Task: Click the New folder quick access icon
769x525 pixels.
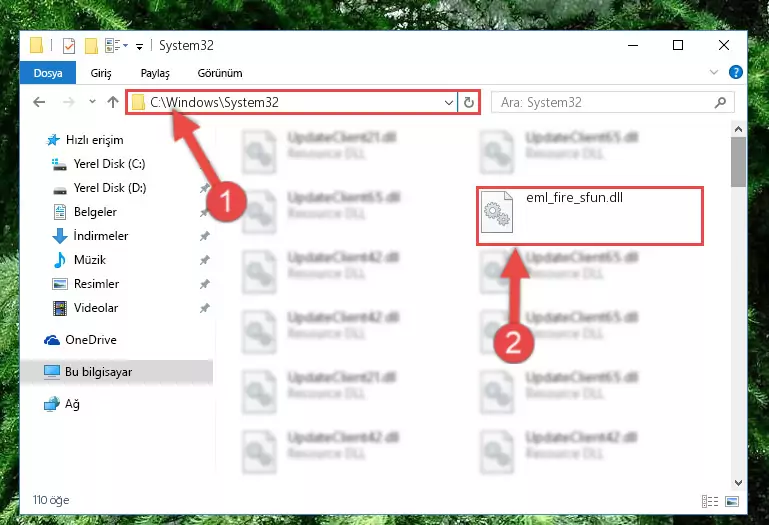Action: (91, 46)
